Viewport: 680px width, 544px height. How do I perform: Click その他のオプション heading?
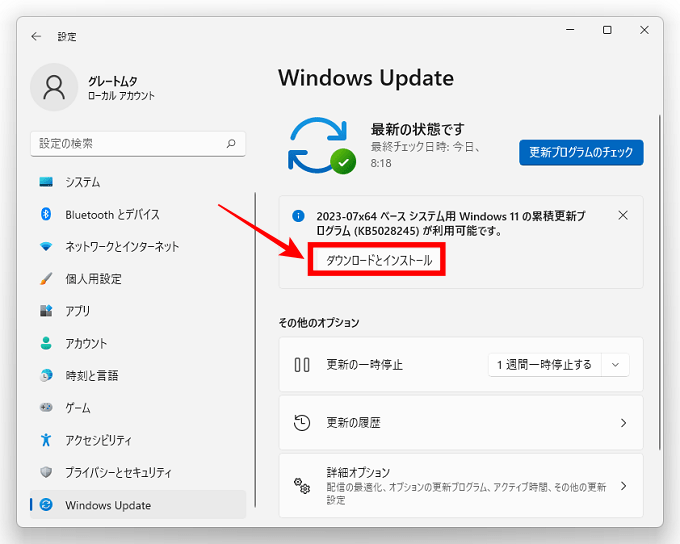point(319,322)
